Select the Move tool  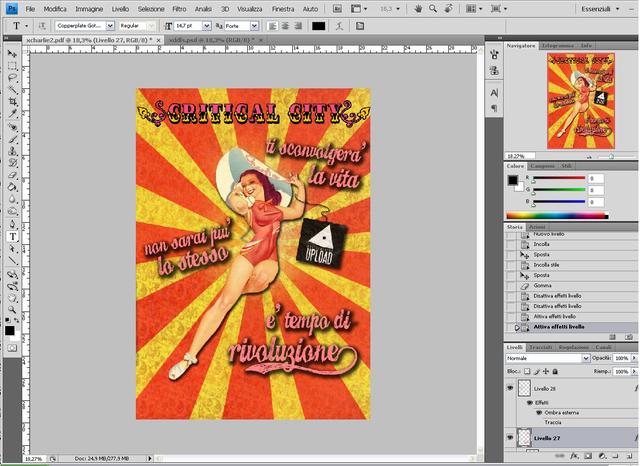12,54
